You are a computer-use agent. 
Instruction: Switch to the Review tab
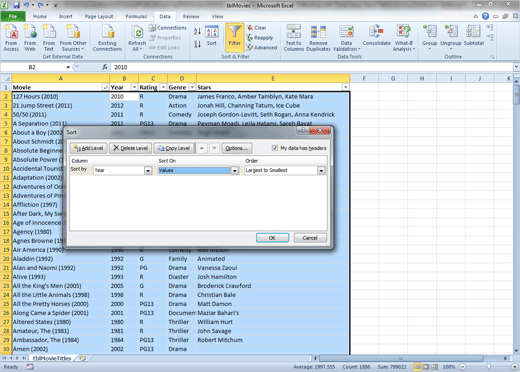click(x=191, y=16)
